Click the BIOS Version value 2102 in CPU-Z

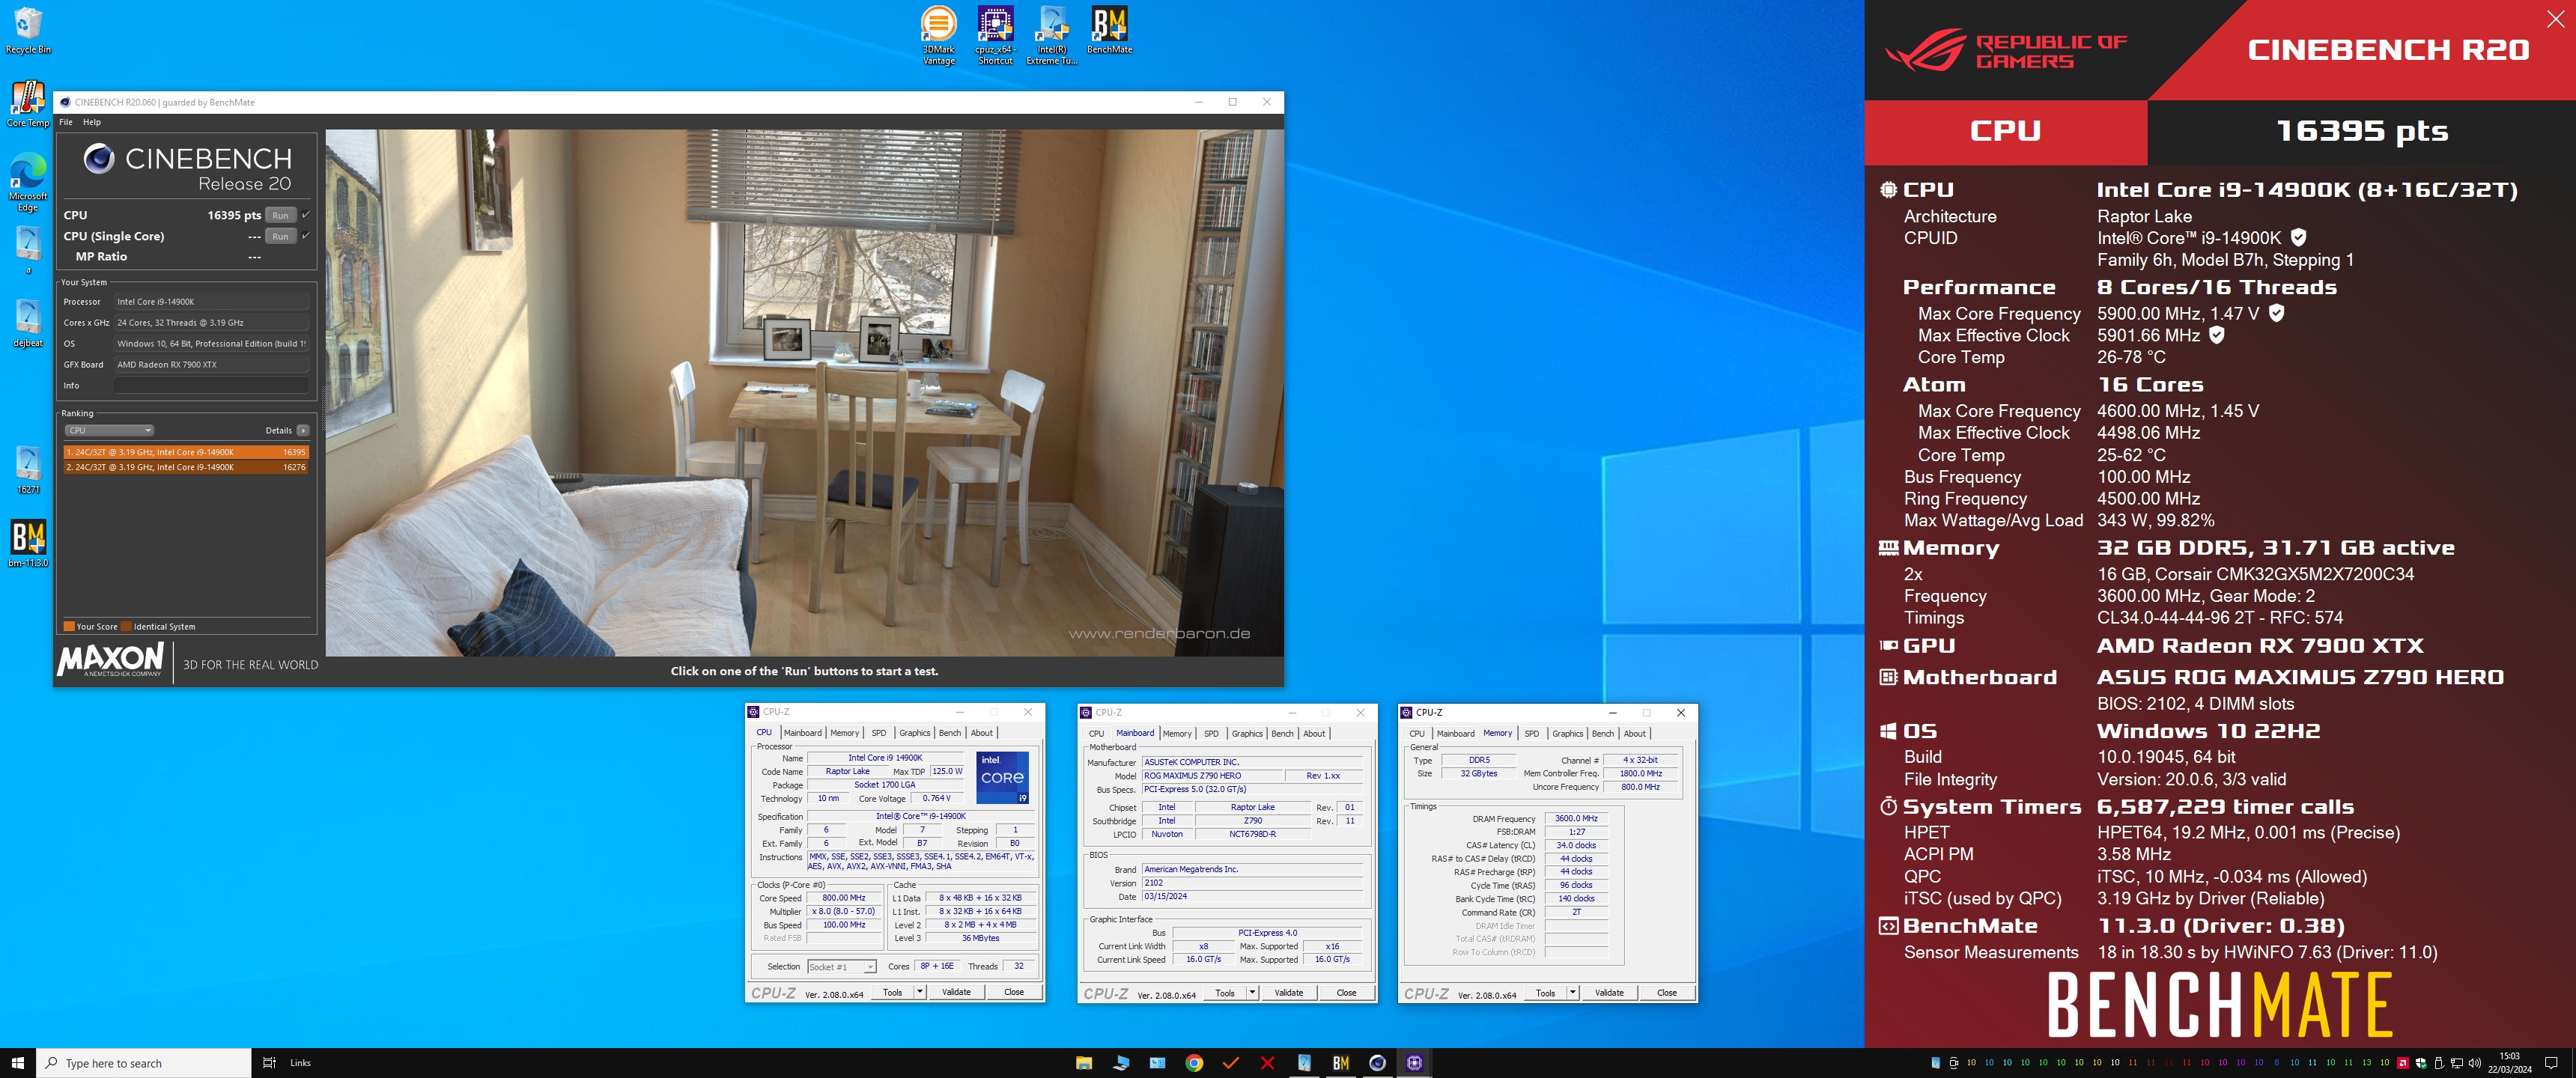click(x=1252, y=883)
